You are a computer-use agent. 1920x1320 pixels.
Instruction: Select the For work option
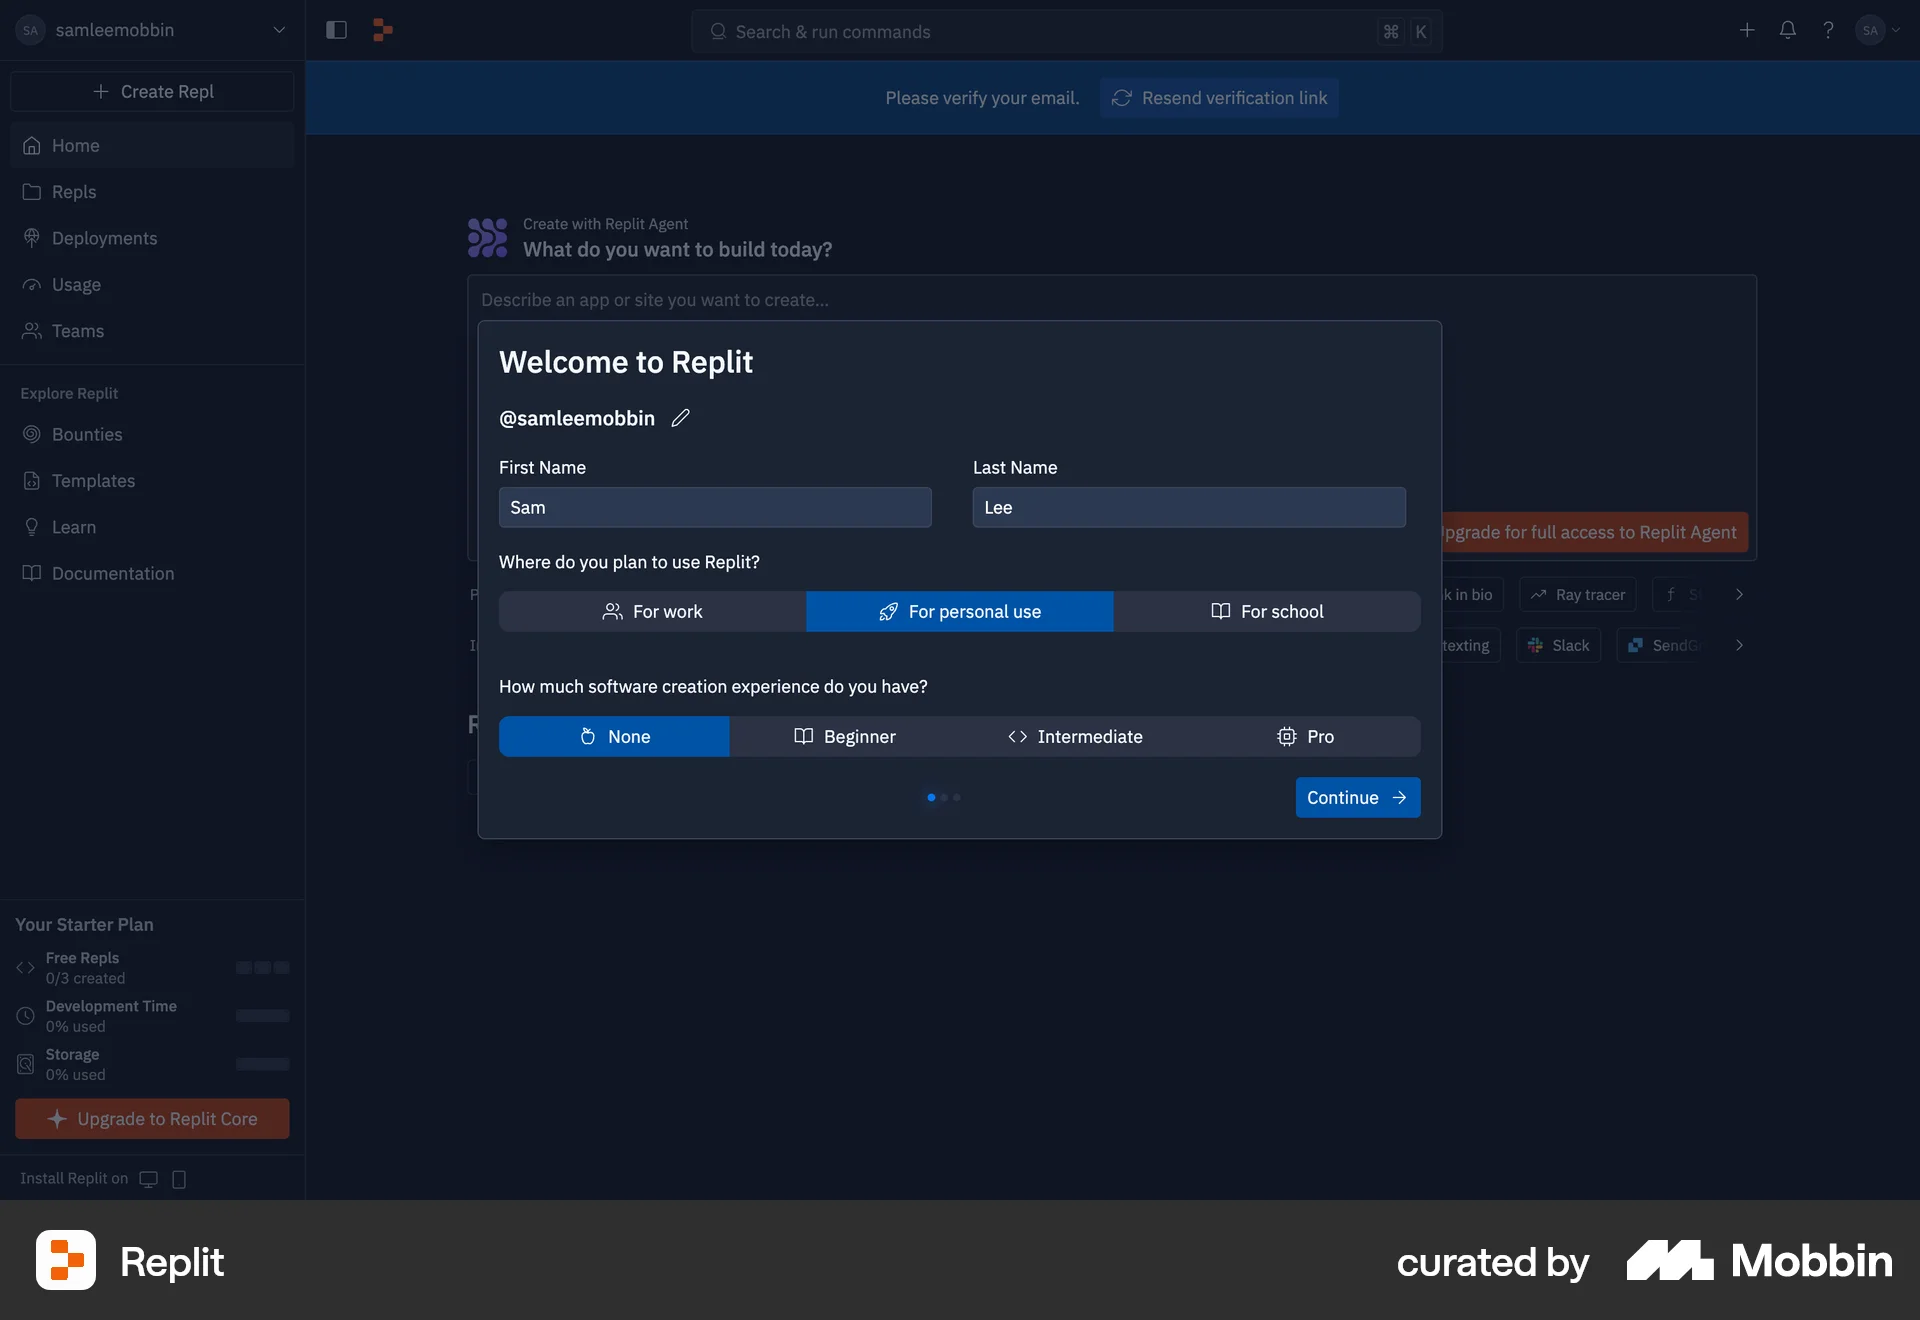click(652, 611)
